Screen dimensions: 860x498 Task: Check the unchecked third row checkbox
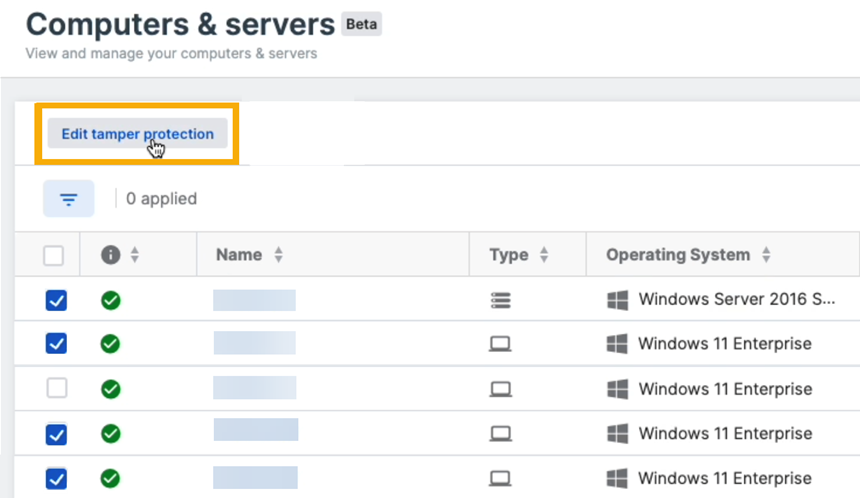pyautogui.click(x=57, y=388)
